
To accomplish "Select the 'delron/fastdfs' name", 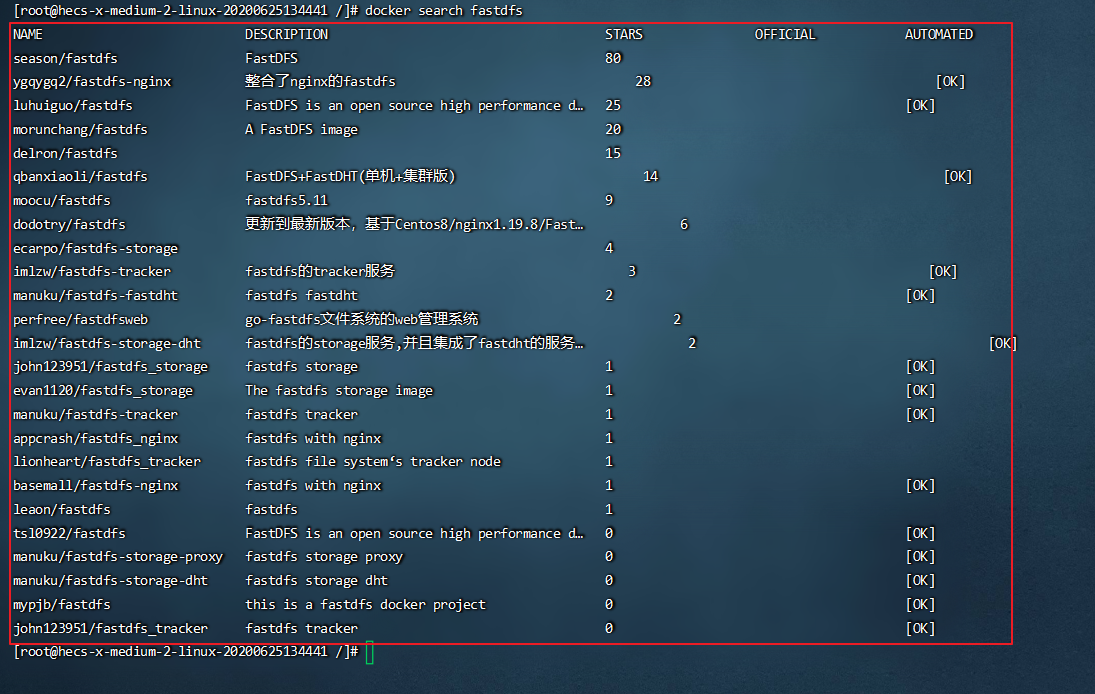I will tap(65, 153).
